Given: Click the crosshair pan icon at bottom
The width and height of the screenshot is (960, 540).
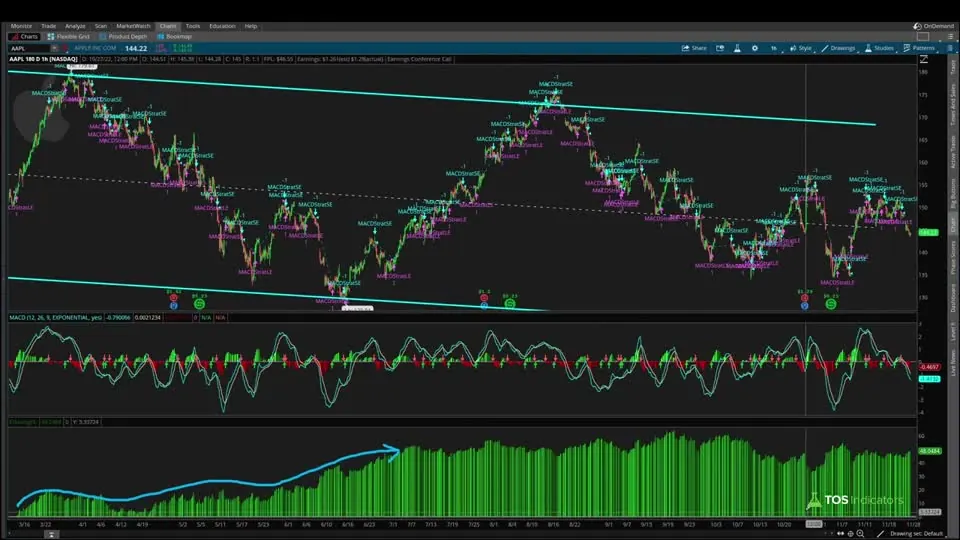Looking at the screenshot, I should tap(850, 534).
